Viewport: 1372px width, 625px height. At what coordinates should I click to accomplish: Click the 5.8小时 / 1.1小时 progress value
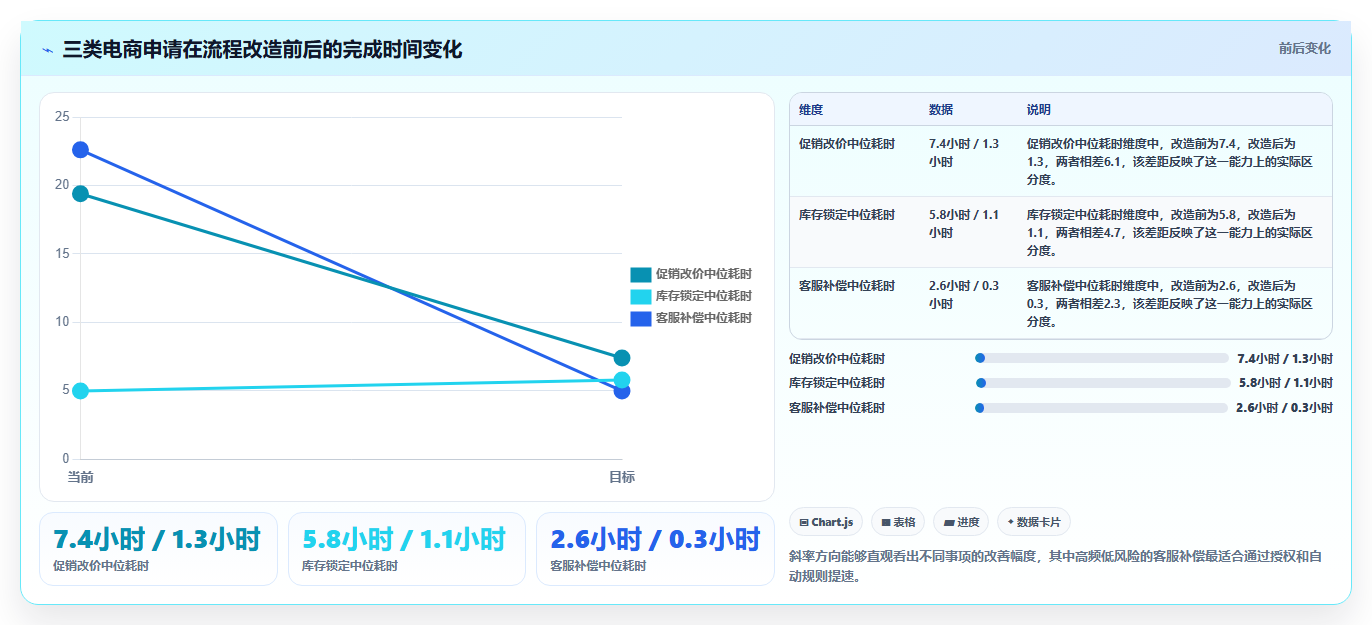(x=1286, y=383)
